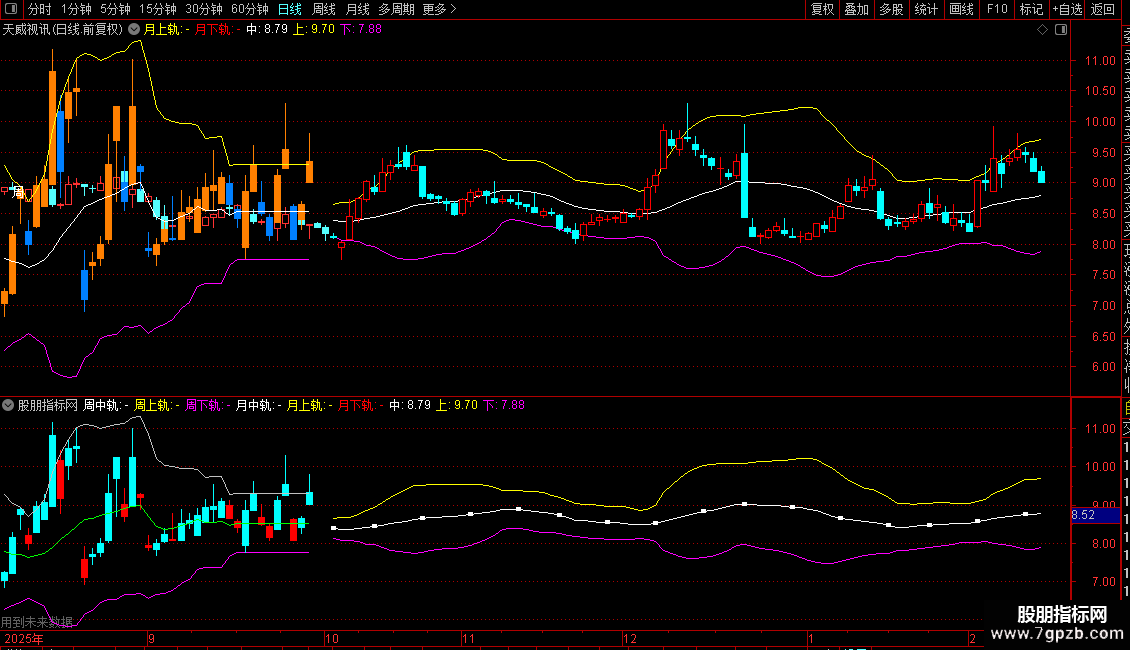The image size is (1130, 650).
Task: Activate the 画线 drawing tool
Action: point(961,9)
